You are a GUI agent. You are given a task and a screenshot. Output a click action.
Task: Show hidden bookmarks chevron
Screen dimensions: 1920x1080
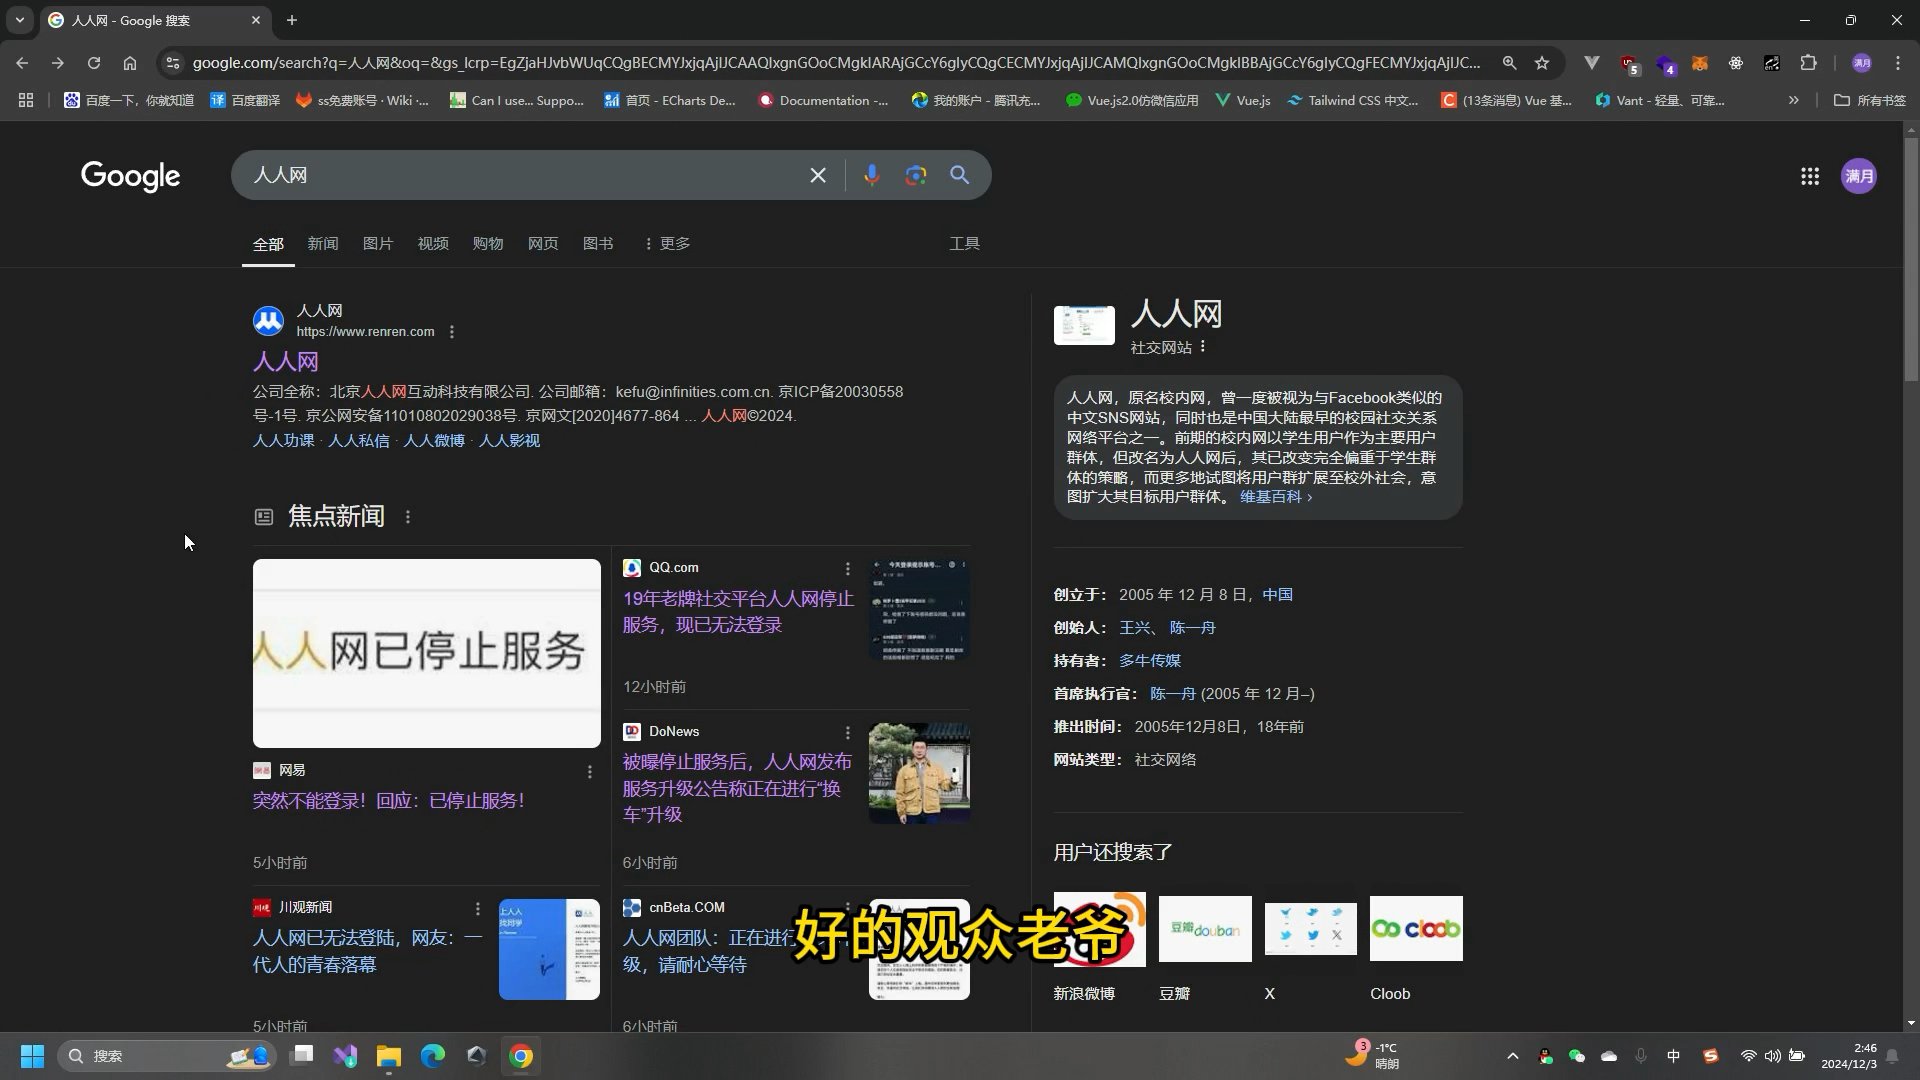[x=1794, y=100]
